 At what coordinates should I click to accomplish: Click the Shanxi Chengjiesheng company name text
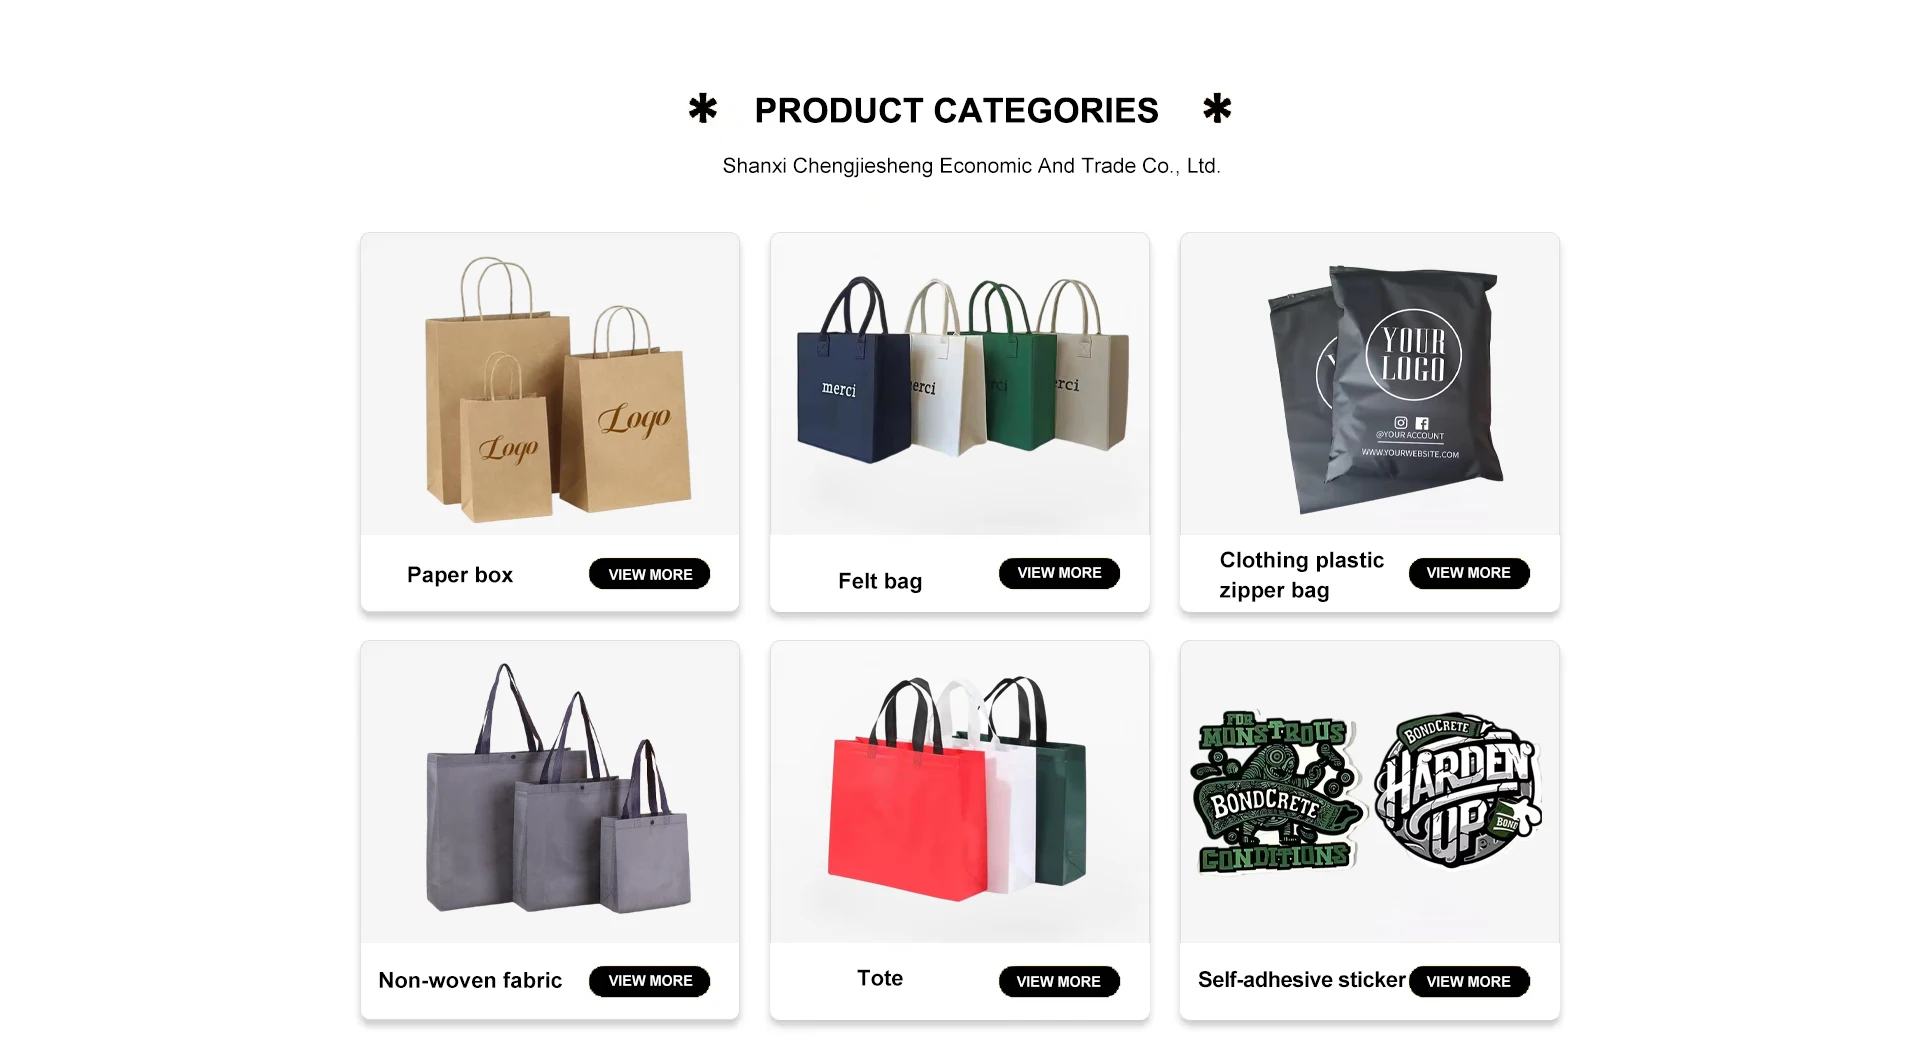971,166
